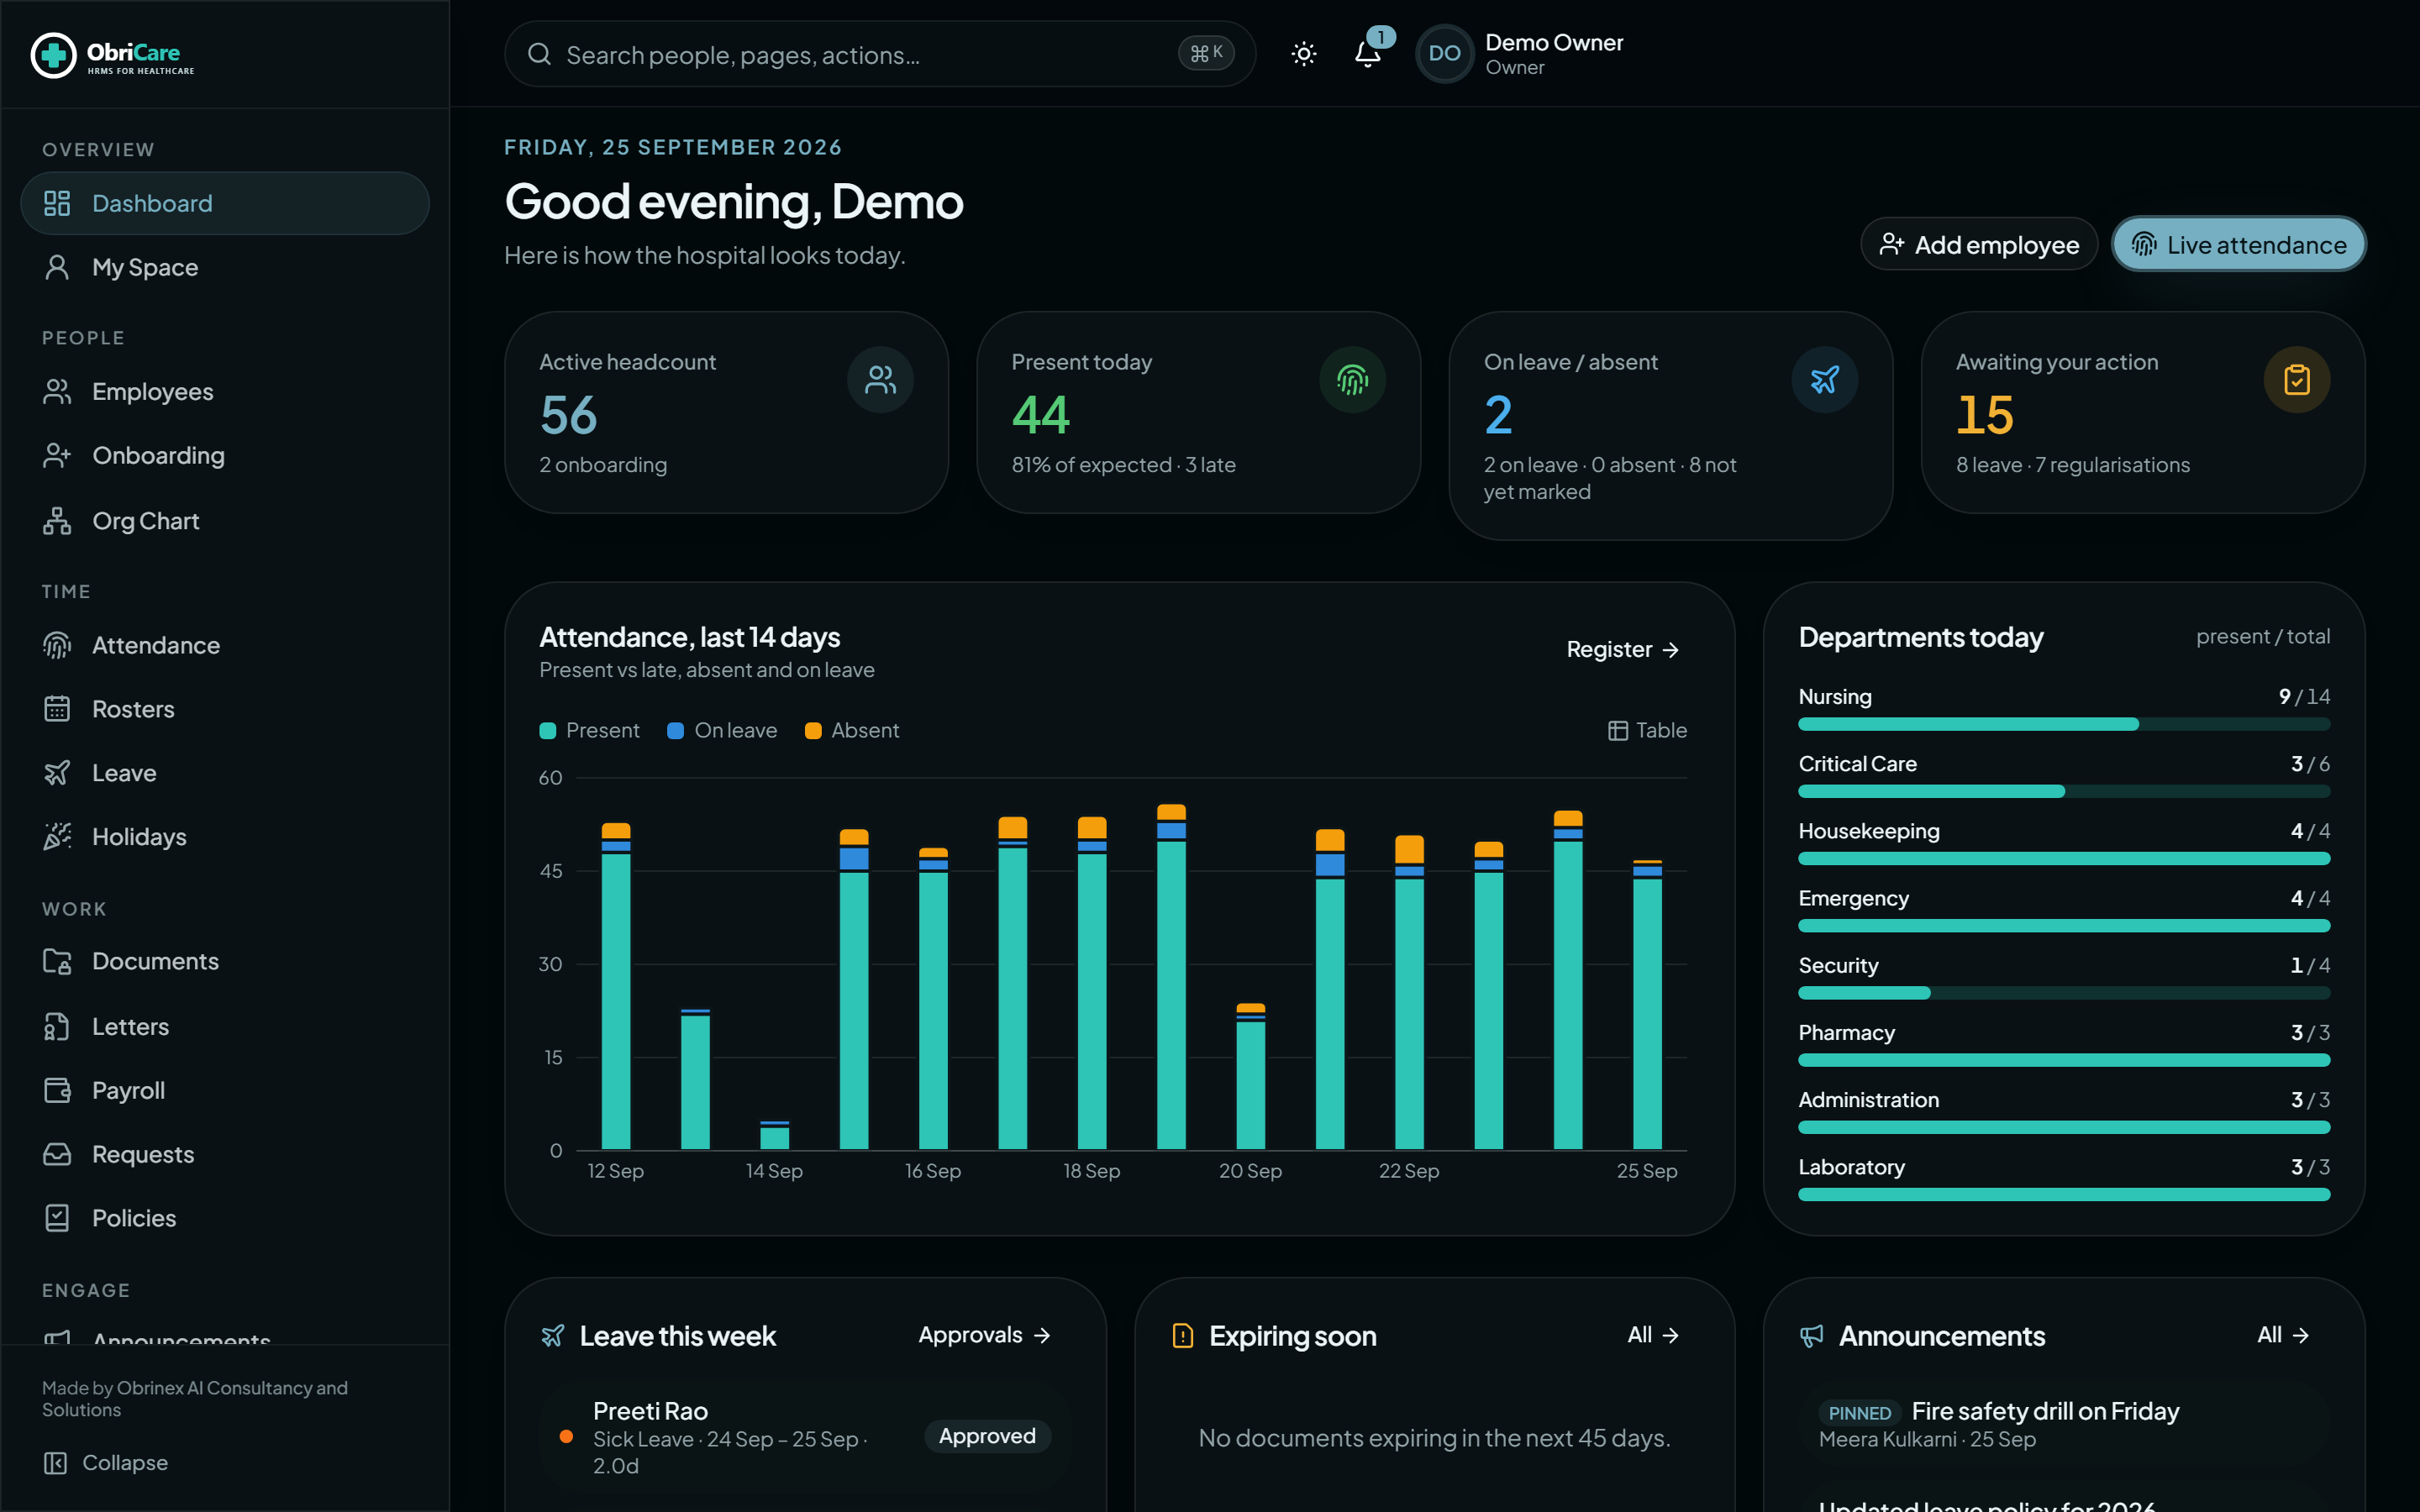Click the Attendance fingerprint icon in sidebar
The height and width of the screenshot is (1512, 2420).
click(57, 645)
